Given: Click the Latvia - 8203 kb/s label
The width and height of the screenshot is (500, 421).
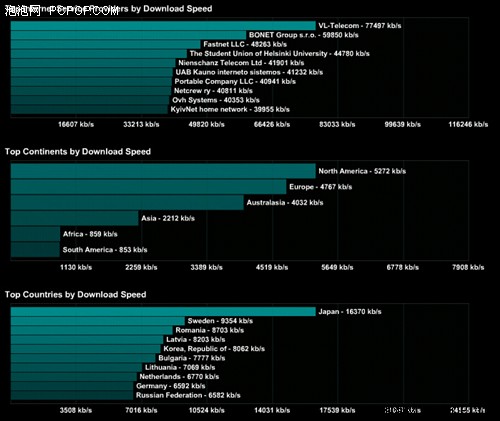Looking at the screenshot, I should tap(196, 340).
